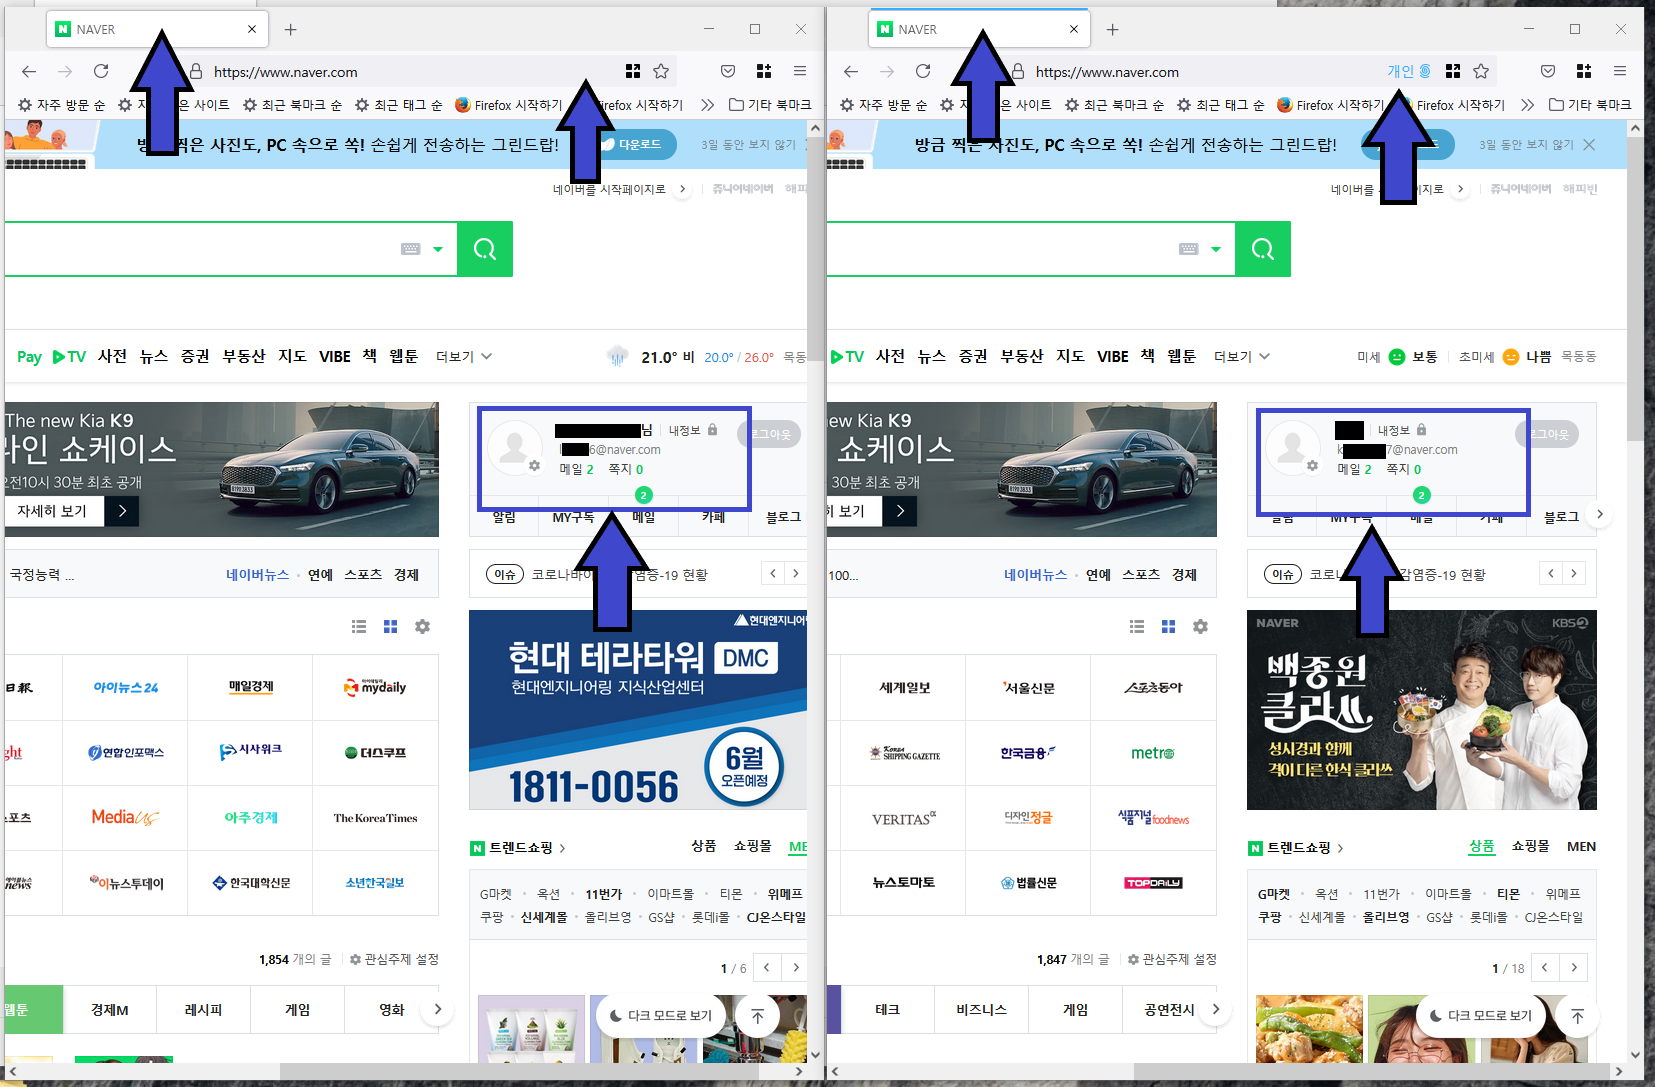Select NAVER tab in left window
The width and height of the screenshot is (1655, 1087).
pos(155,29)
